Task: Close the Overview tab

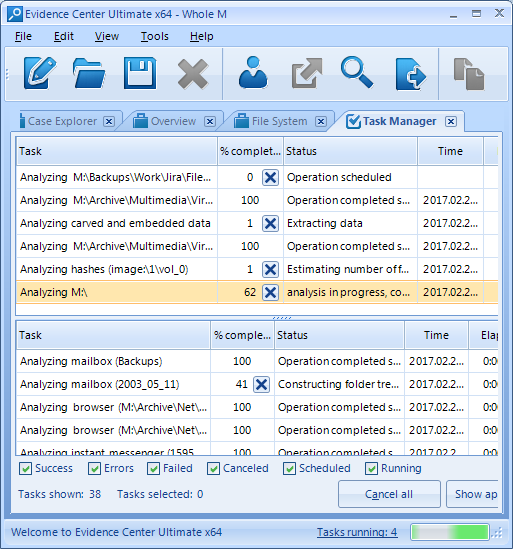Action: point(210,121)
